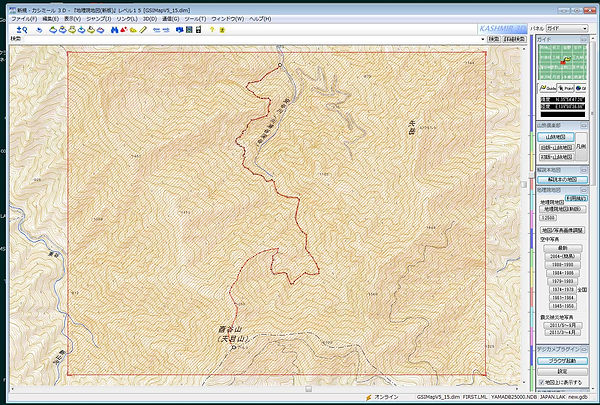Collapse the 山旅倶楽部 panel section
The image size is (600, 405).
(583, 126)
